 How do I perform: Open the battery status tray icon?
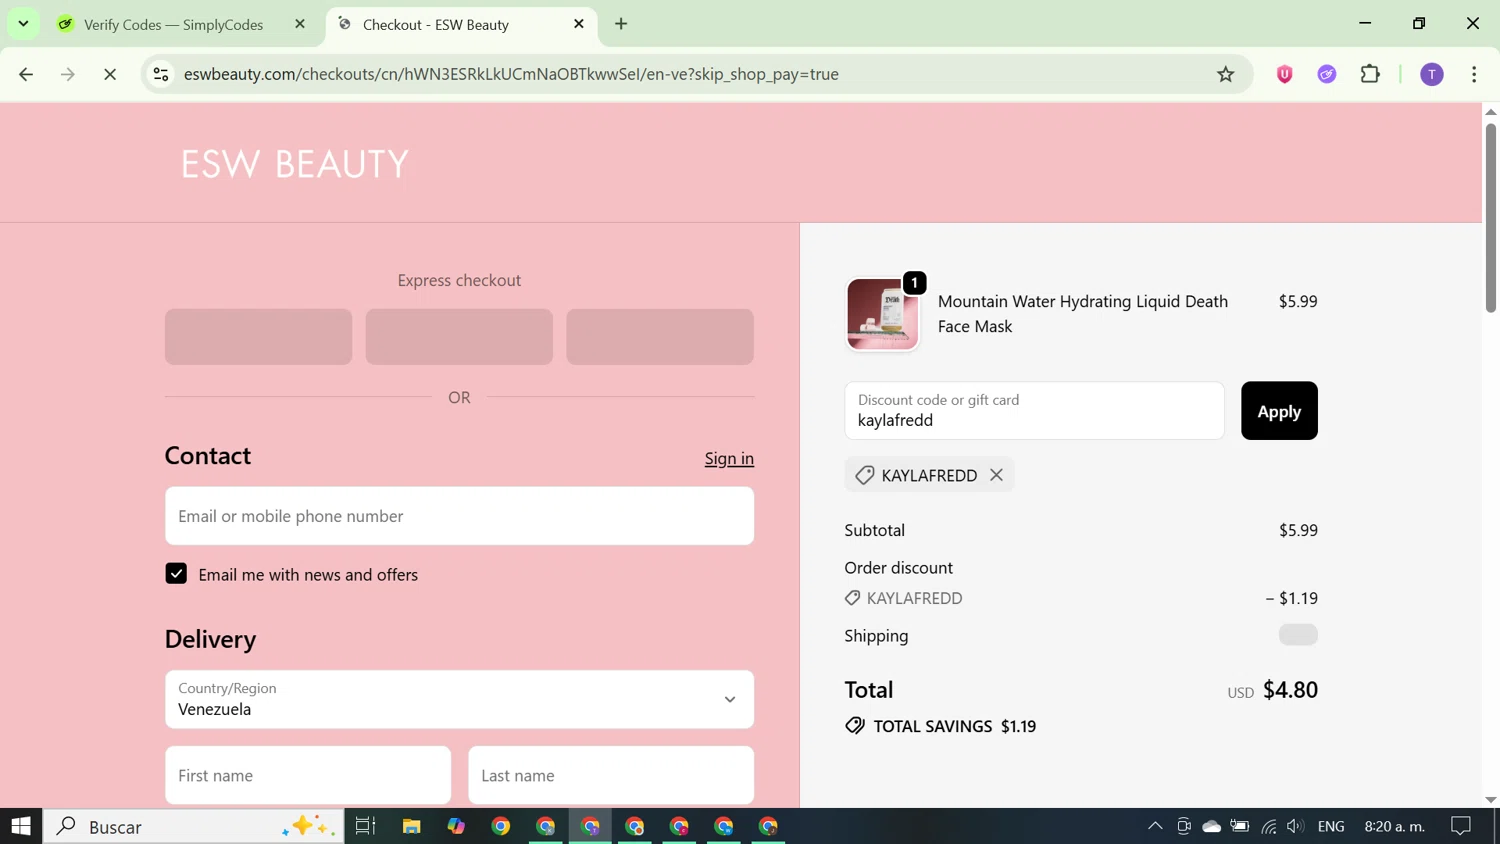(1240, 826)
